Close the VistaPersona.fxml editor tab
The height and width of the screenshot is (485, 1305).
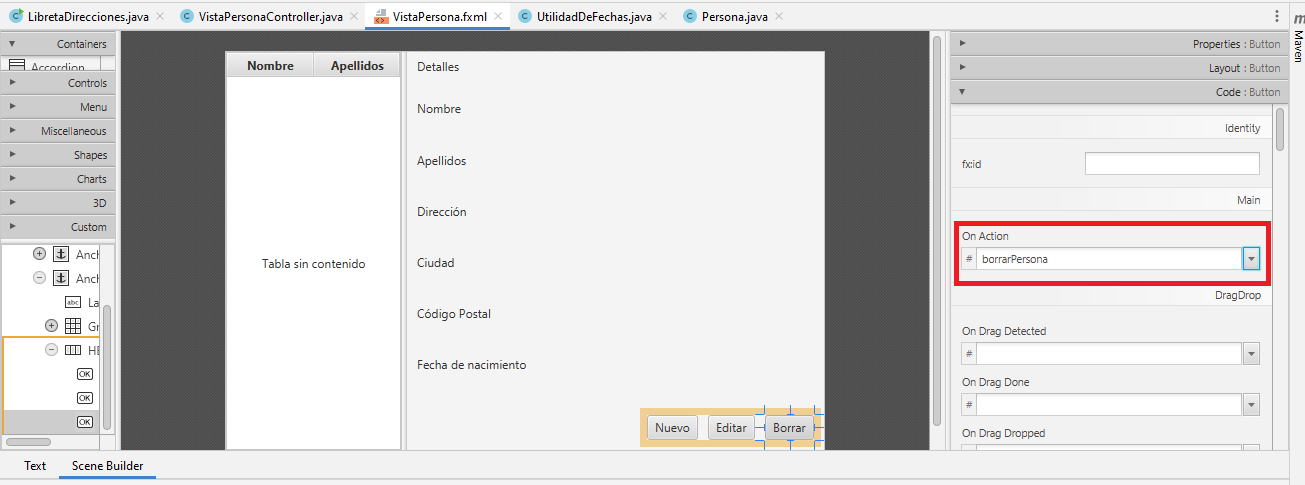coord(497,17)
